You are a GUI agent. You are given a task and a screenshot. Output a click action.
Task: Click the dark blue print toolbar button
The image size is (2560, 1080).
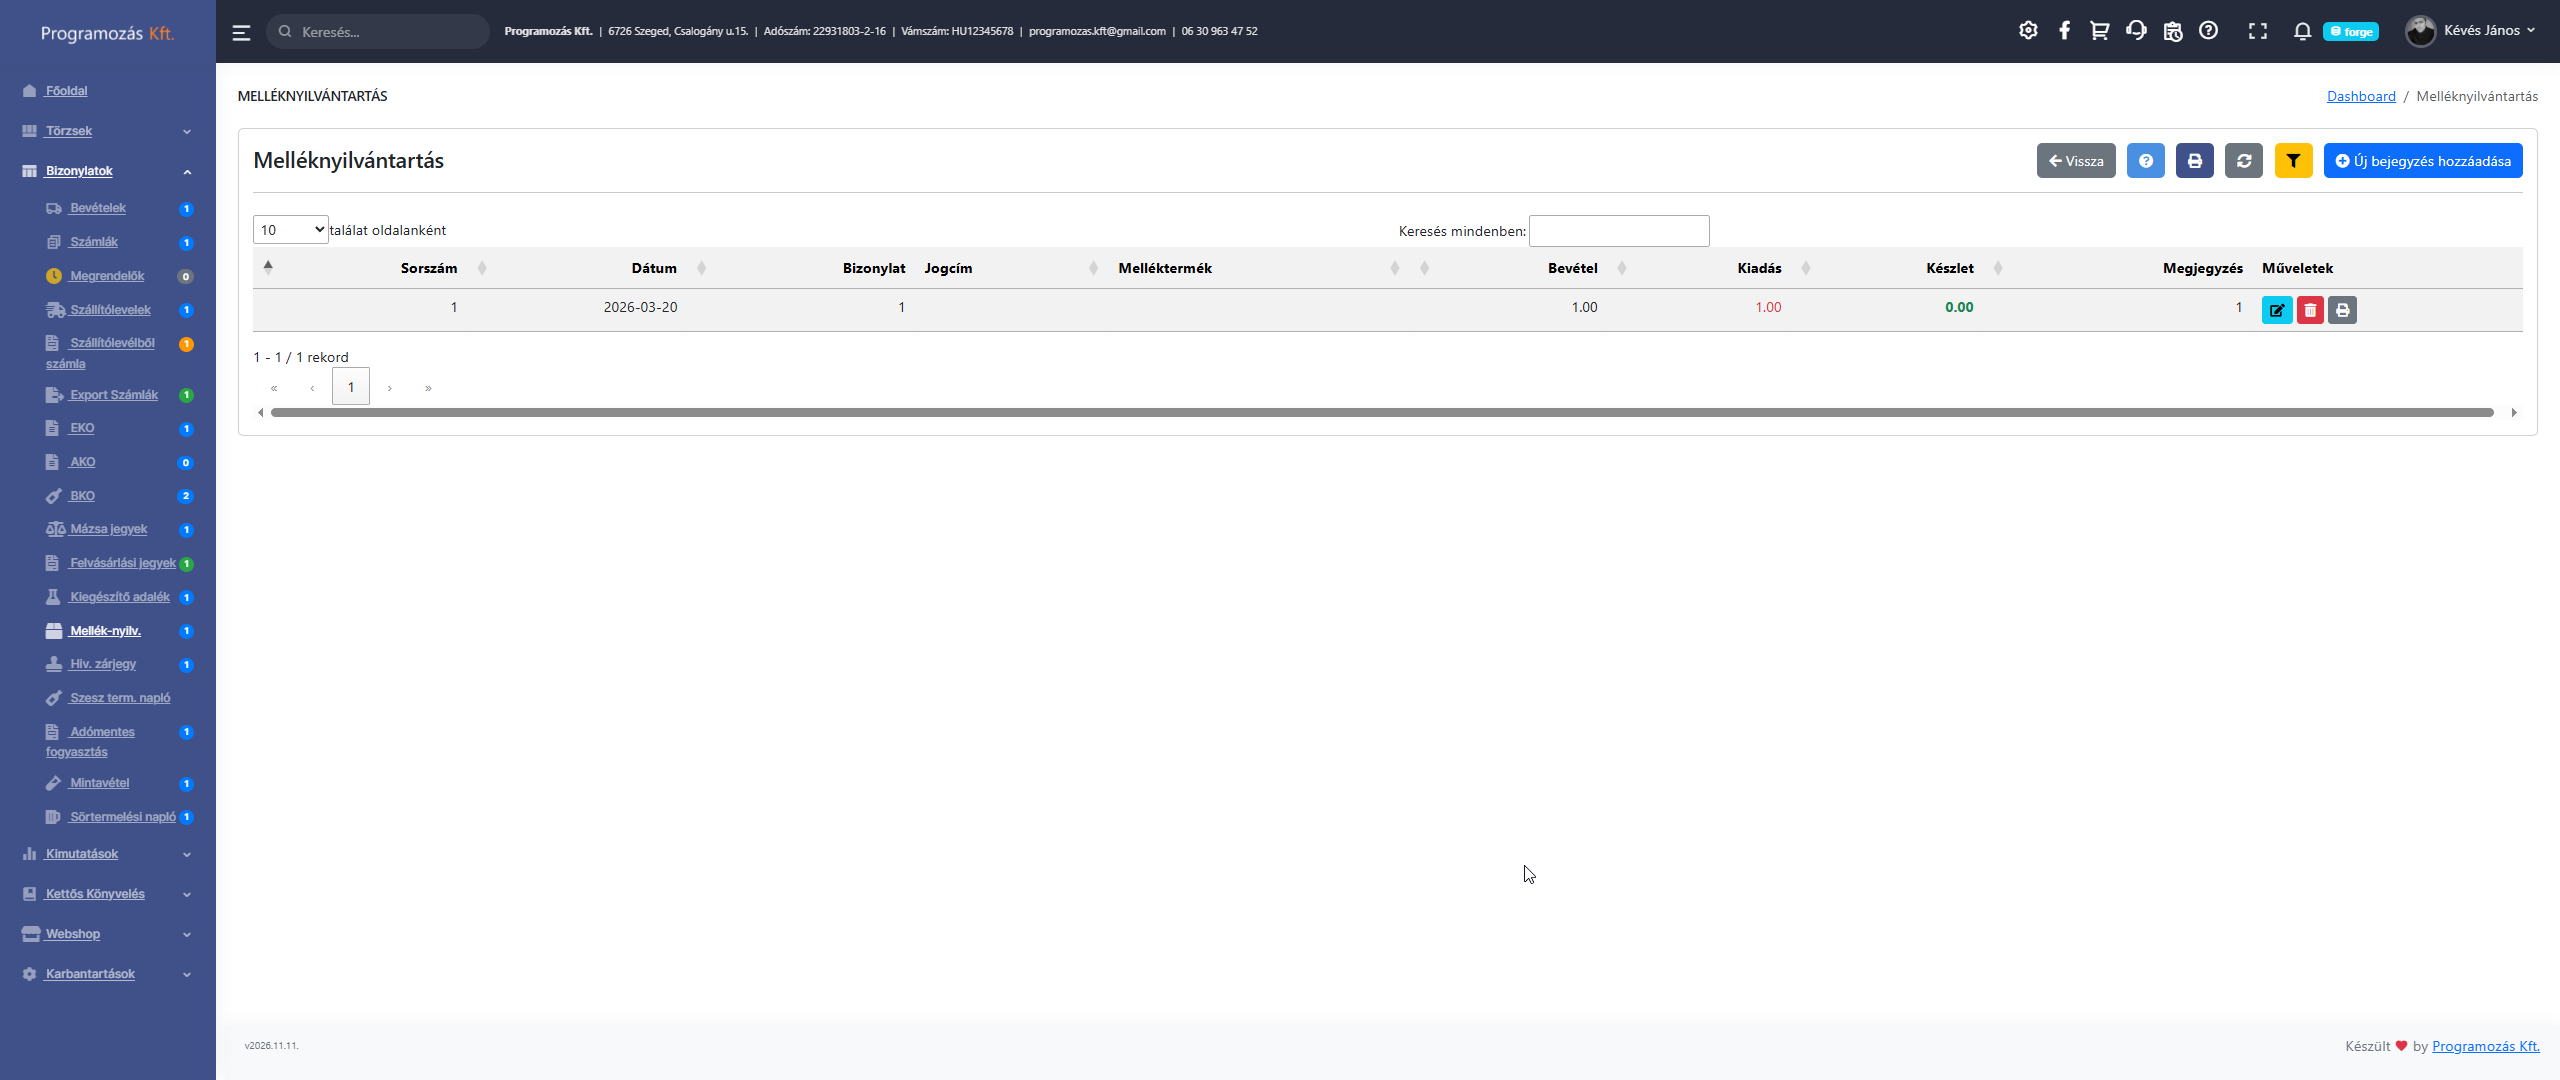coord(2194,161)
